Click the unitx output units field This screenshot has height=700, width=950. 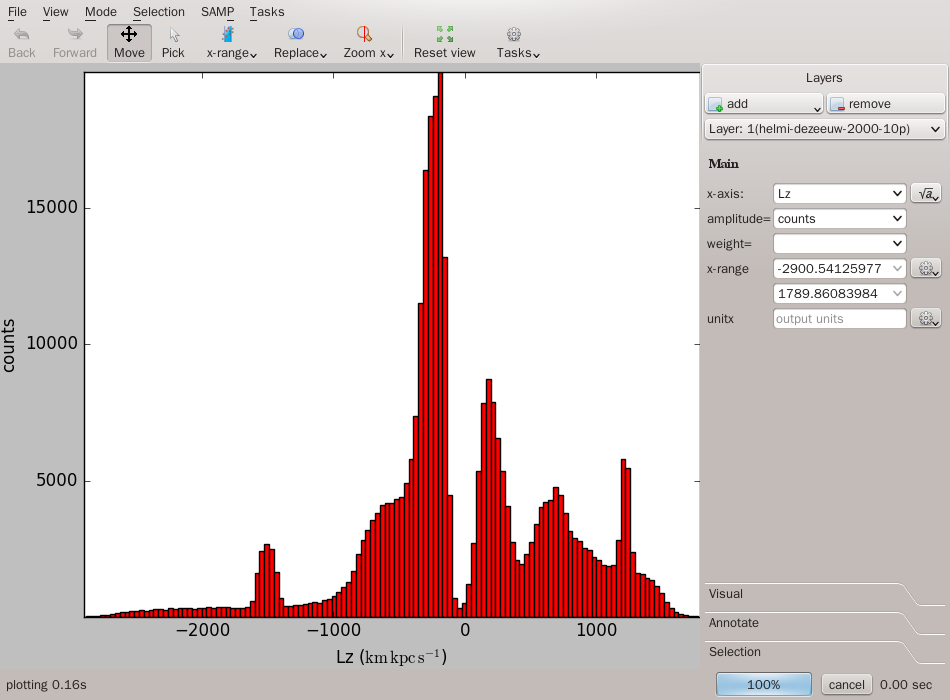(x=839, y=319)
